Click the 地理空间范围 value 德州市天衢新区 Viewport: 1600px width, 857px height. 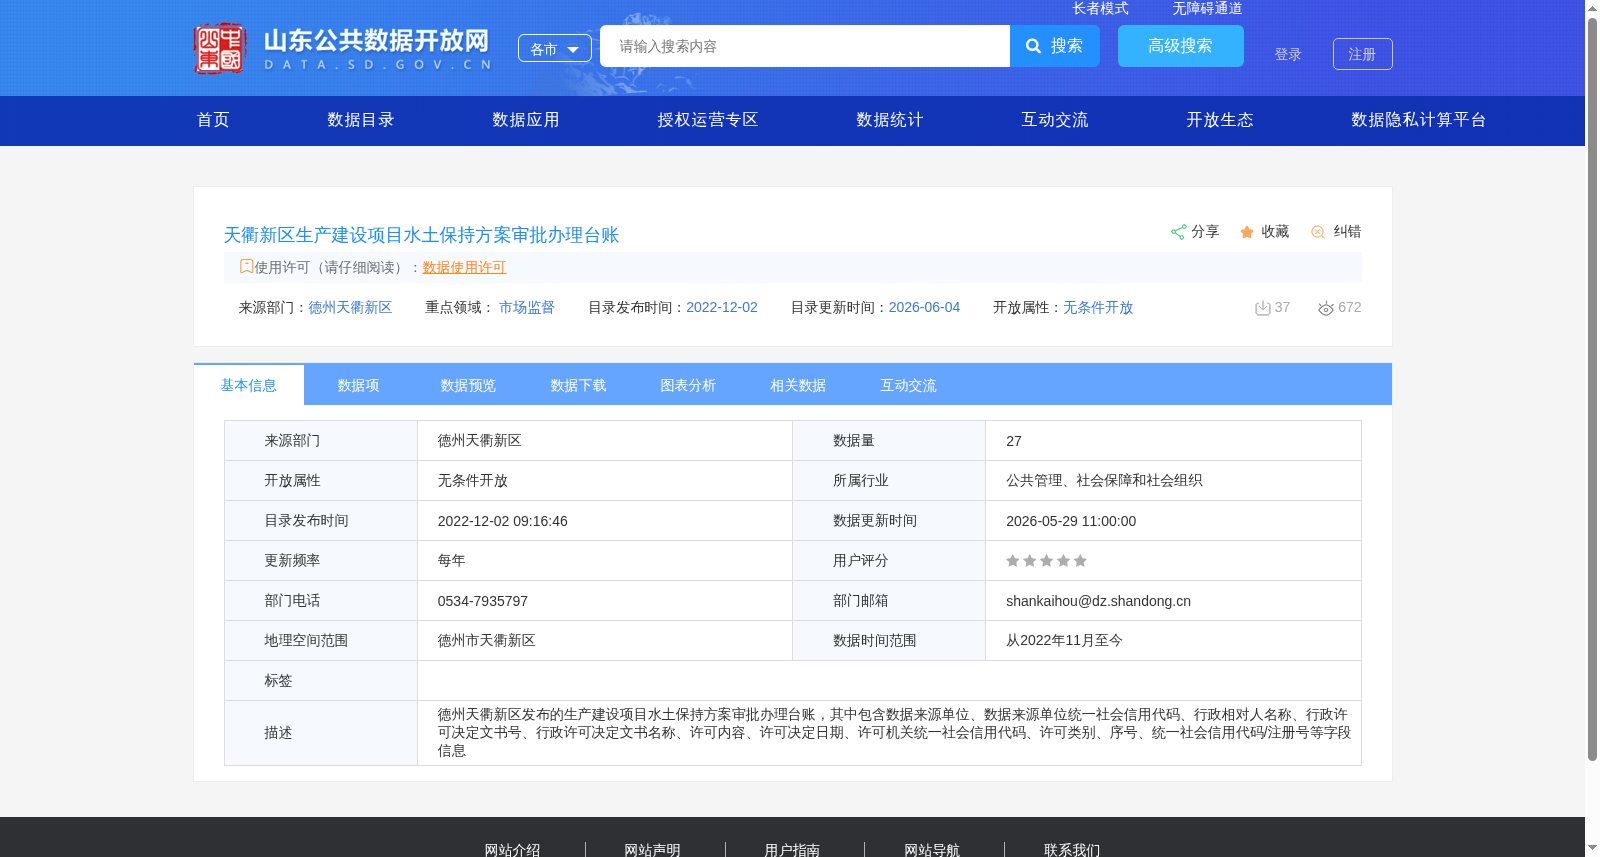[487, 641]
